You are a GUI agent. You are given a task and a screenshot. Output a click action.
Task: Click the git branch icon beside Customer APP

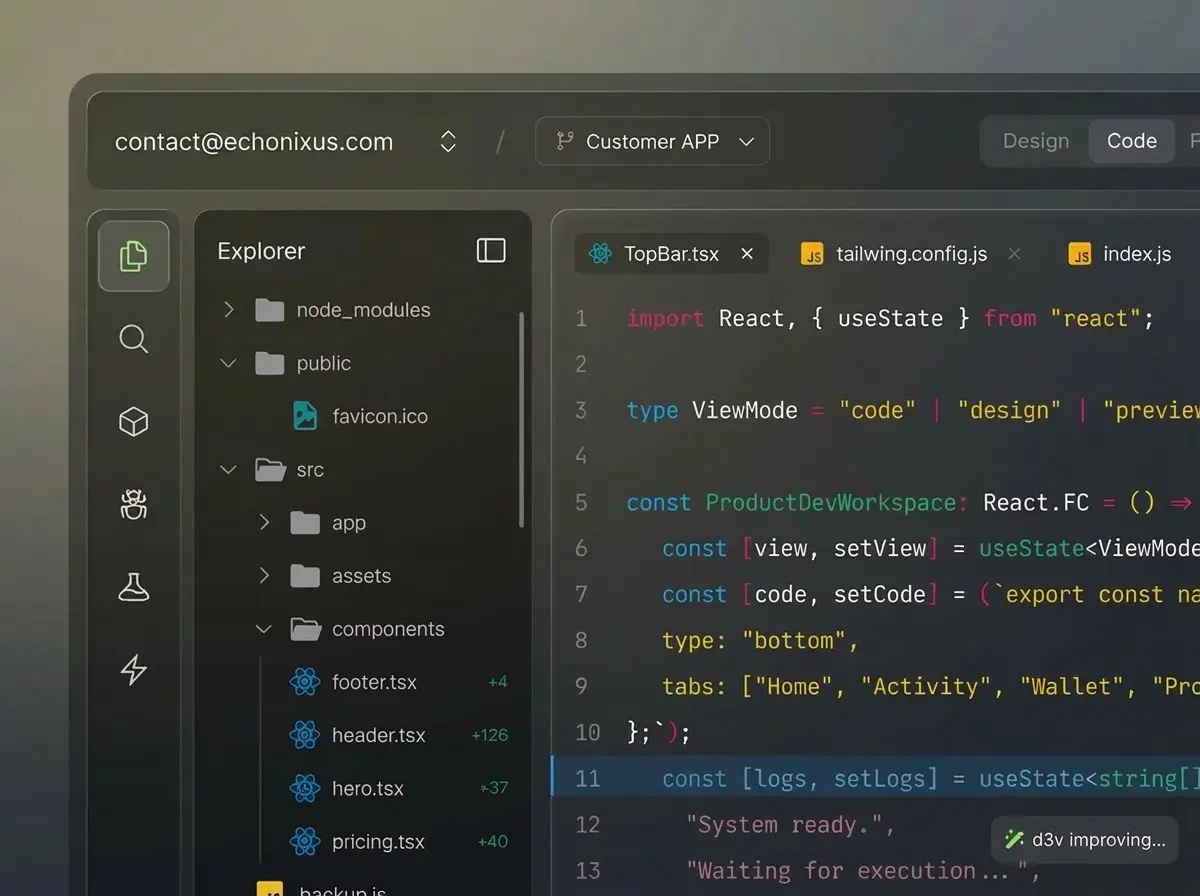[x=565, y=141]
